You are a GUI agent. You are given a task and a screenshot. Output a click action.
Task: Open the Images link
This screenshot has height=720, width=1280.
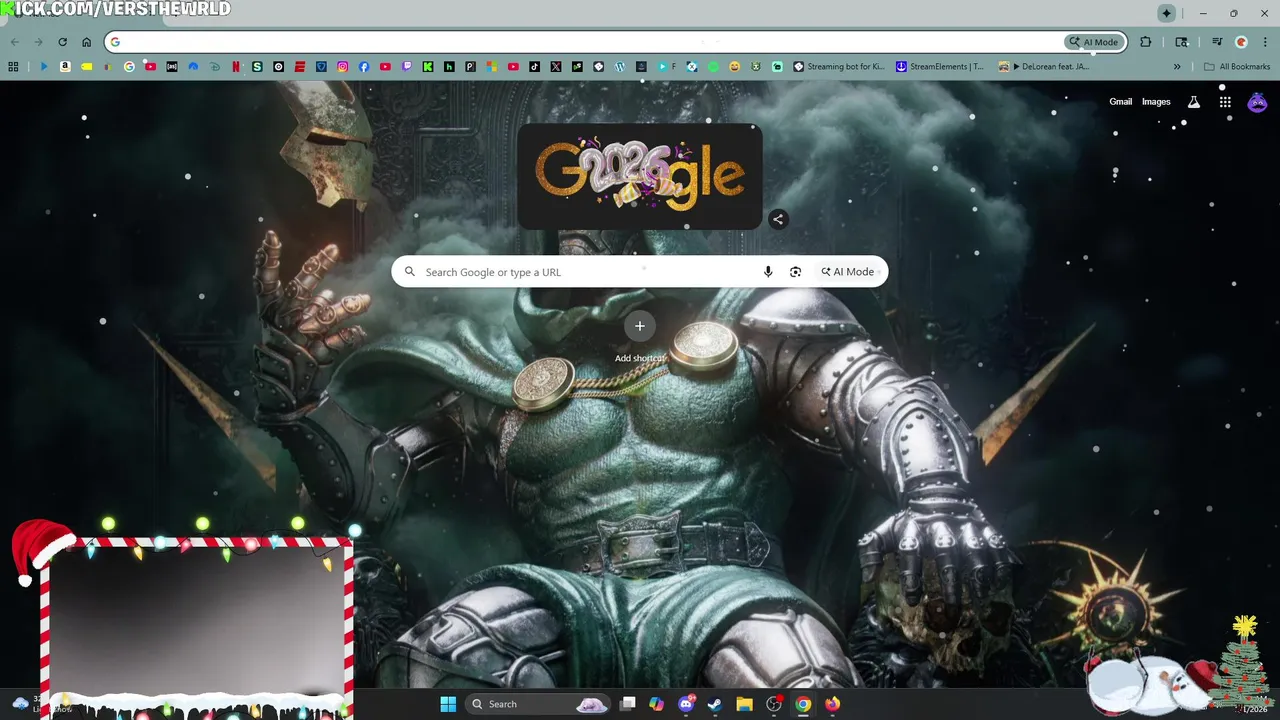[x=1156, y=102]
